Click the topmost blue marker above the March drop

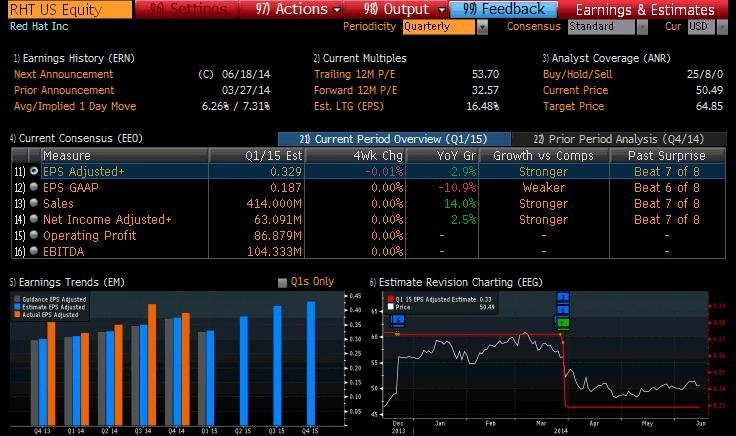pyautogui.click(x=563, y=297)
